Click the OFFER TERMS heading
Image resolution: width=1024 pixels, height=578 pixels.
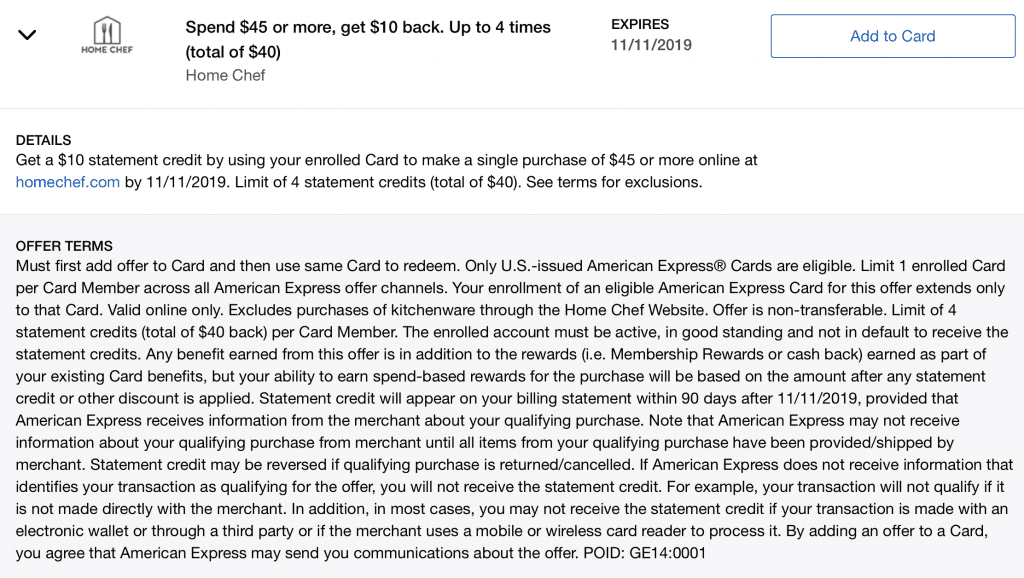(x=64, y=246)
